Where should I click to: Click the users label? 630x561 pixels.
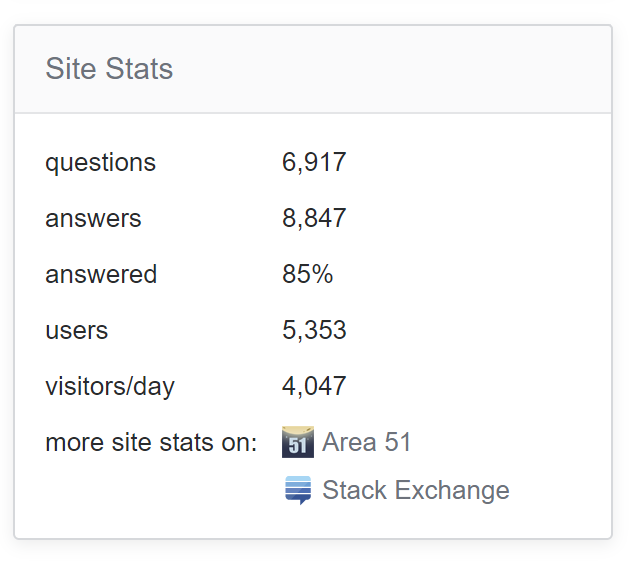(77, 330)
